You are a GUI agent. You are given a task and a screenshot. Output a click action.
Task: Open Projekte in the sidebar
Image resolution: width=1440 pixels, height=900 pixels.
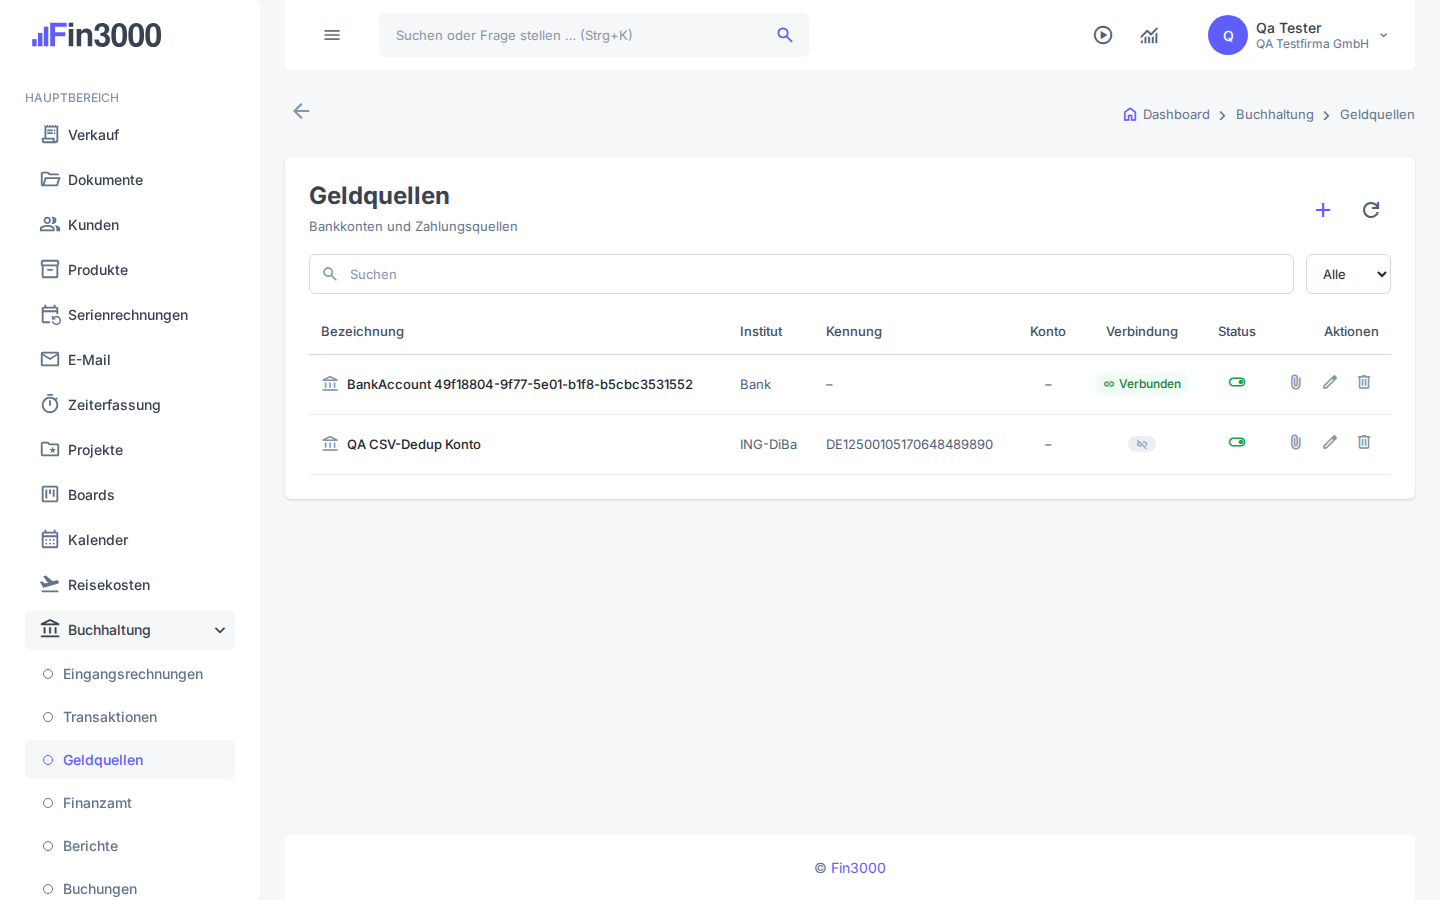coord(130,450)
